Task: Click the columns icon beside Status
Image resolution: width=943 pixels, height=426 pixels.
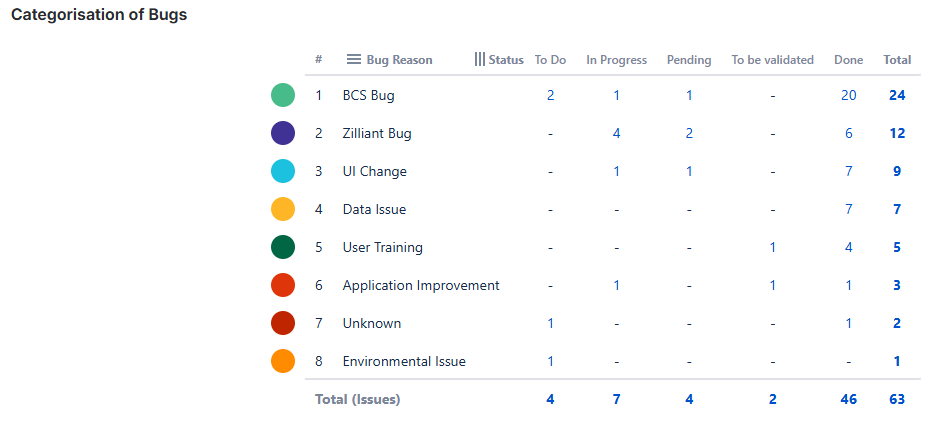Action: pos(479,60)
